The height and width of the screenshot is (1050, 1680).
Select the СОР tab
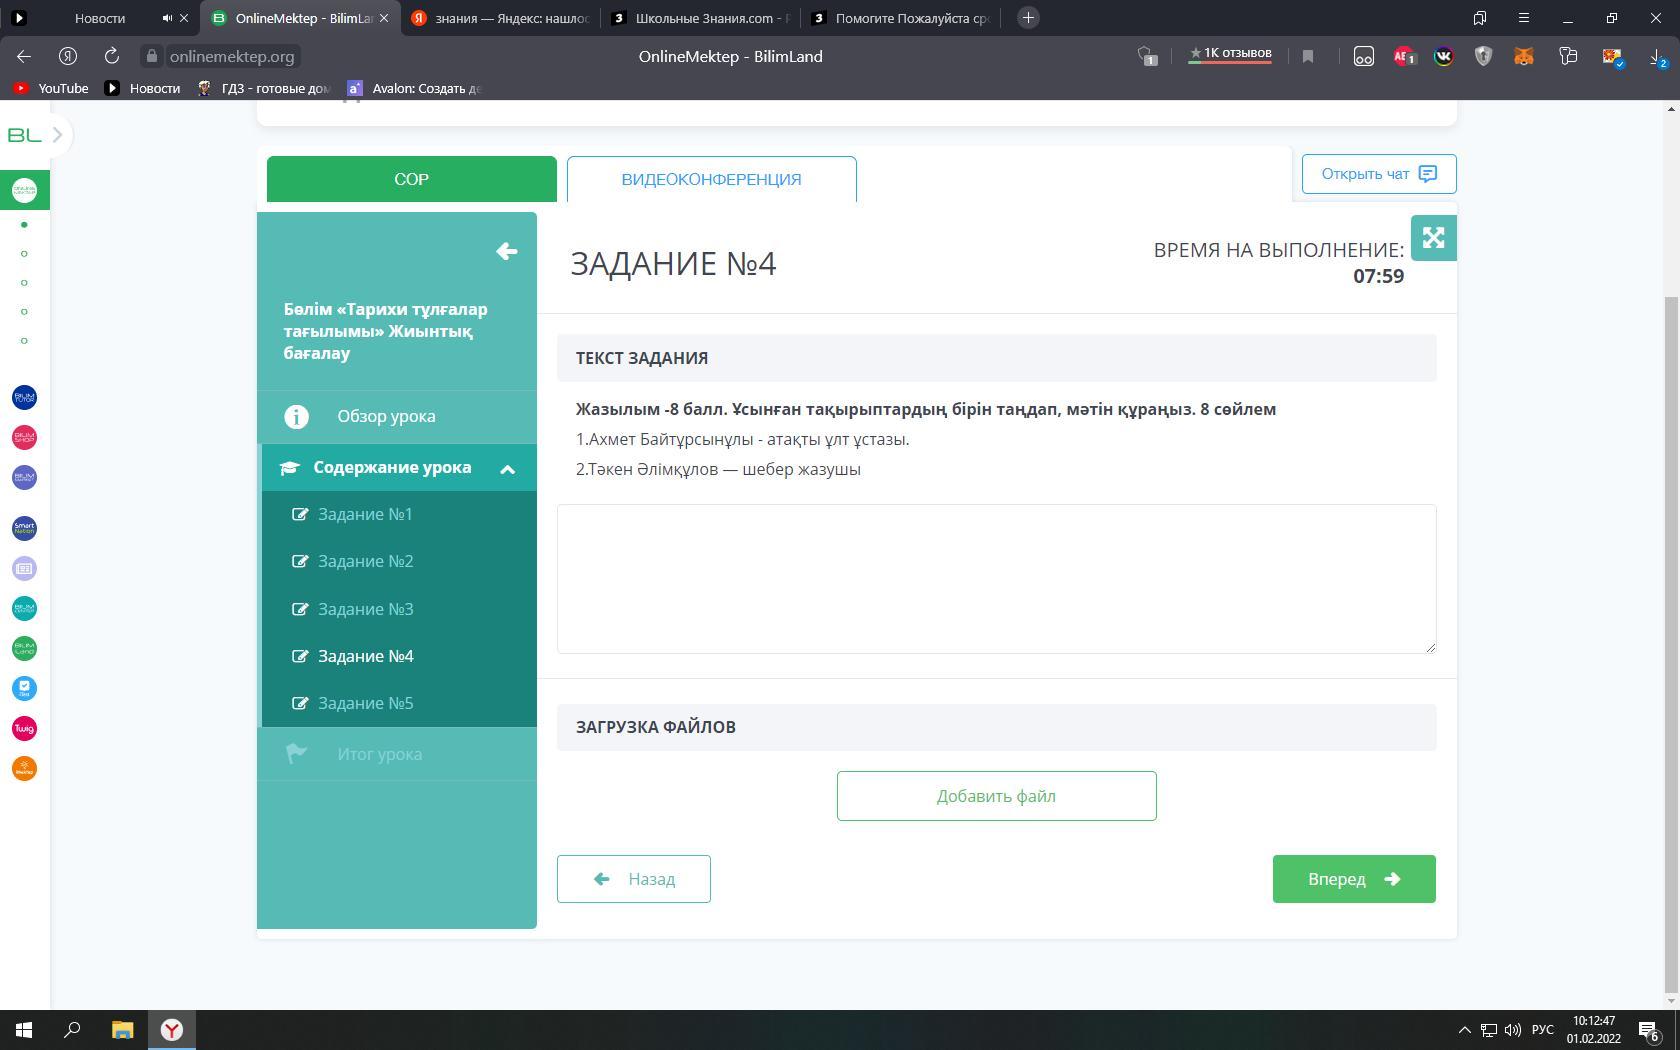coord(411,180)
